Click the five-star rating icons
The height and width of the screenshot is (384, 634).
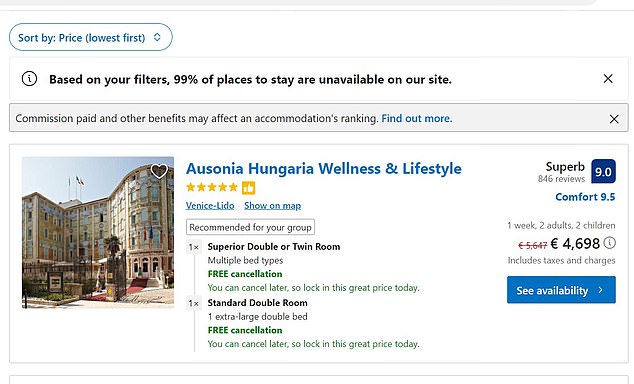[x=212, y=187]
